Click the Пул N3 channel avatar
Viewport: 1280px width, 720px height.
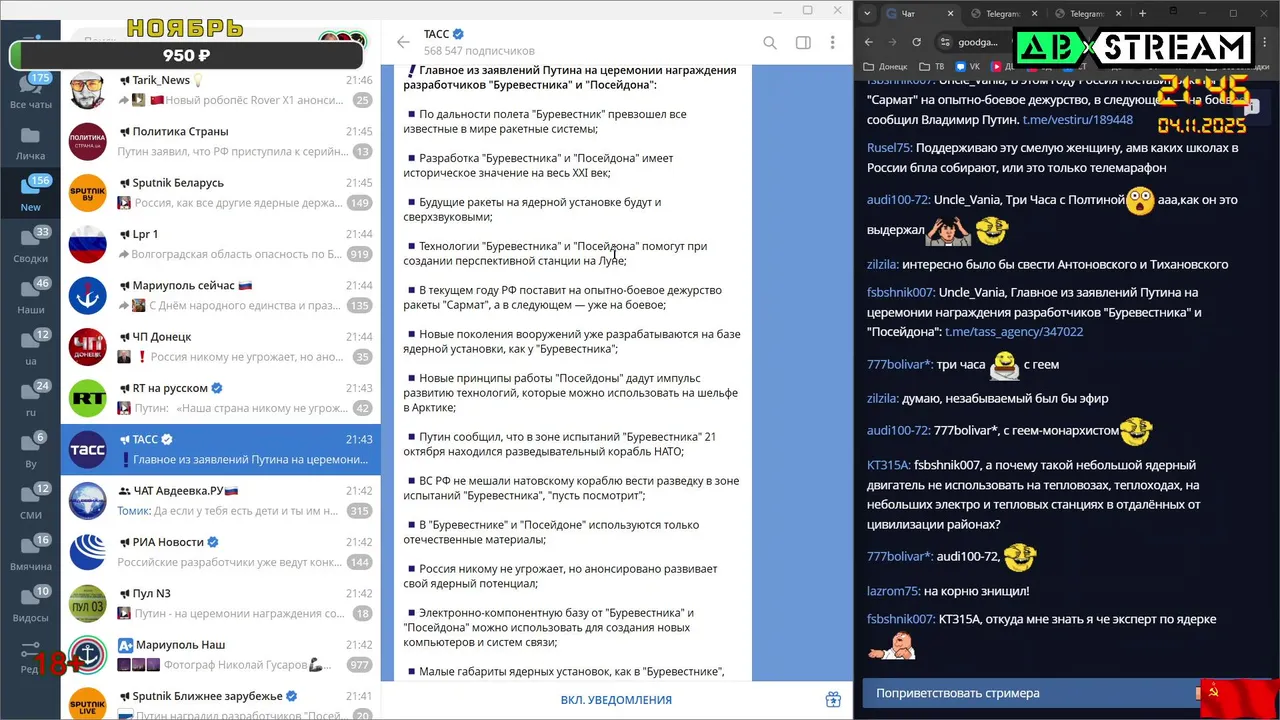point(88,604)
